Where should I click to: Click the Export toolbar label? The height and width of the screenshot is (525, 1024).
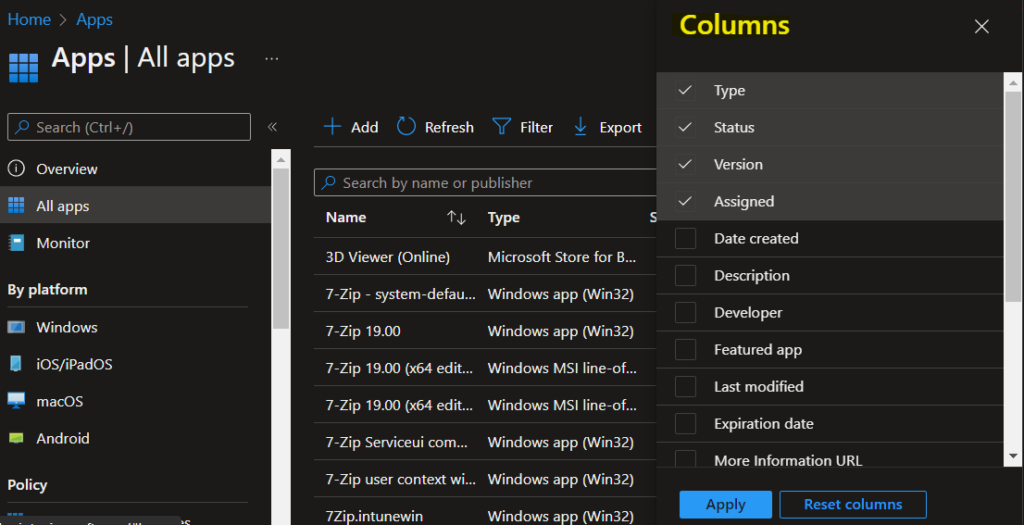(620, 127)
